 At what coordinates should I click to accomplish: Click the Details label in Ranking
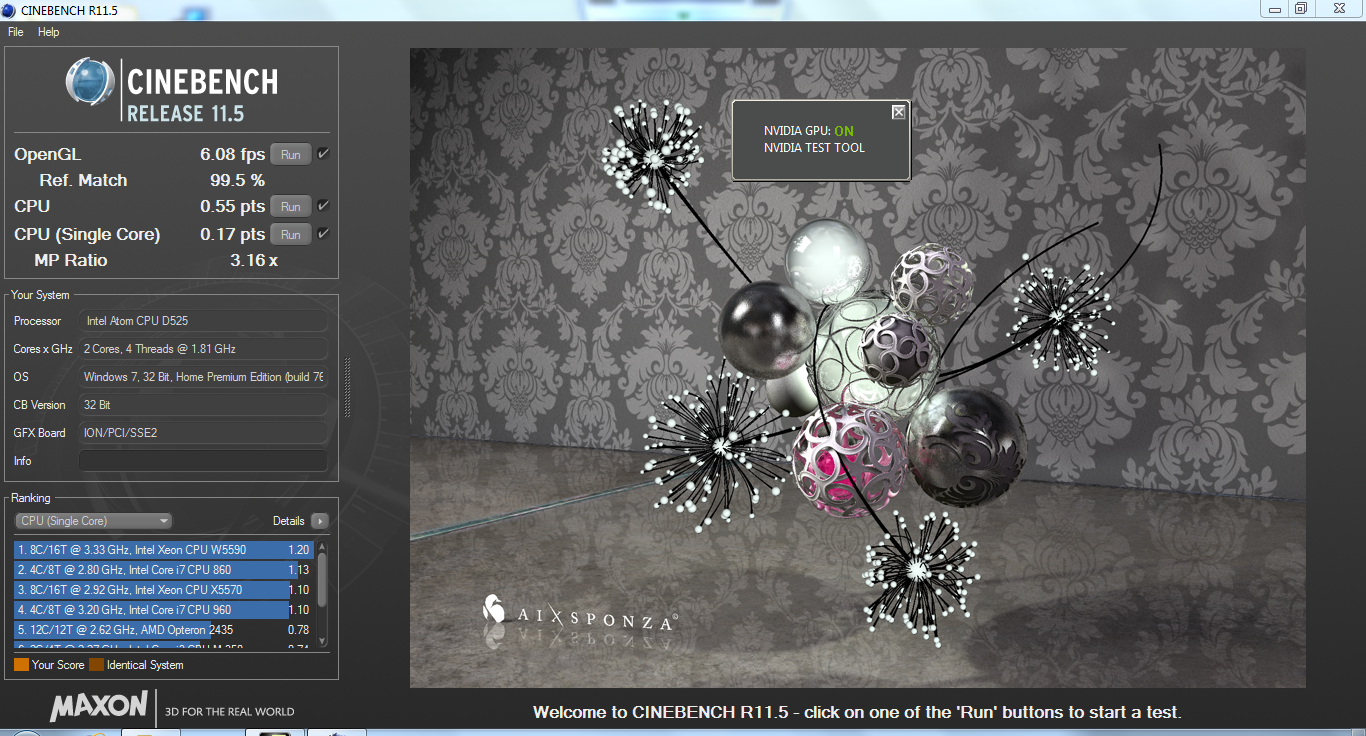pos(288,521)
